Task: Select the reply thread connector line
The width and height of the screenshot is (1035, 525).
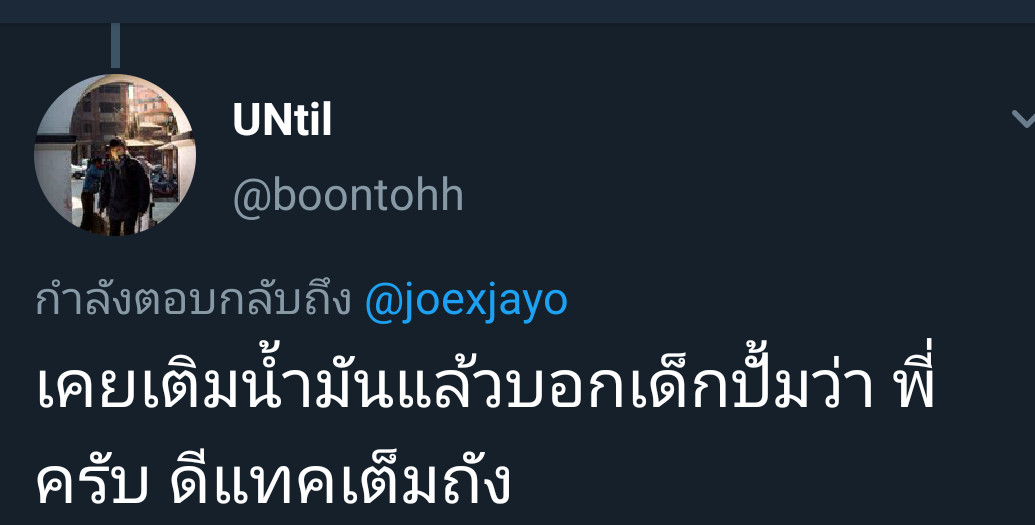Action: click(x=116, y=46)
